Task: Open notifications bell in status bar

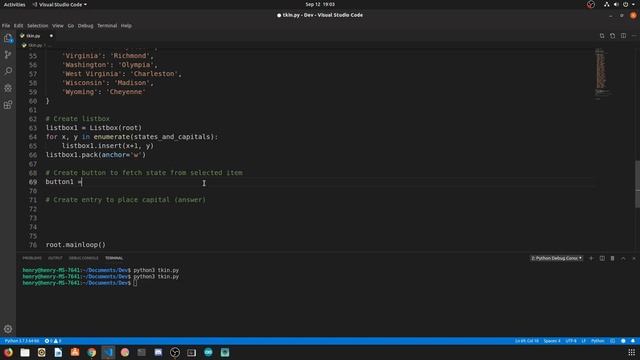Action: 633,341
